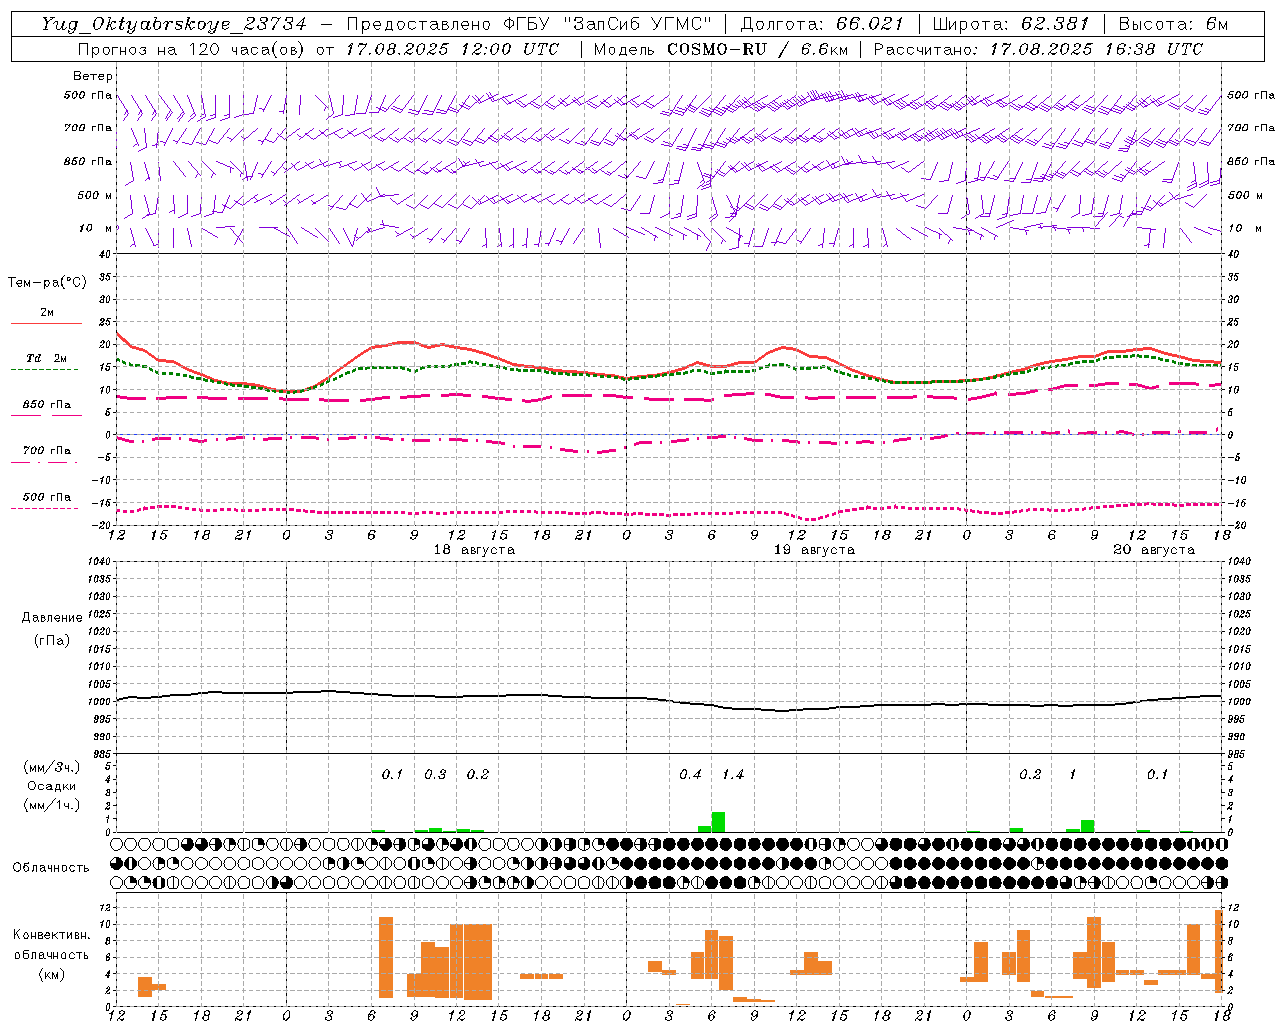Click the Td 2м legend label
The image size is (1280, 1024).
[x=47, y=358]
